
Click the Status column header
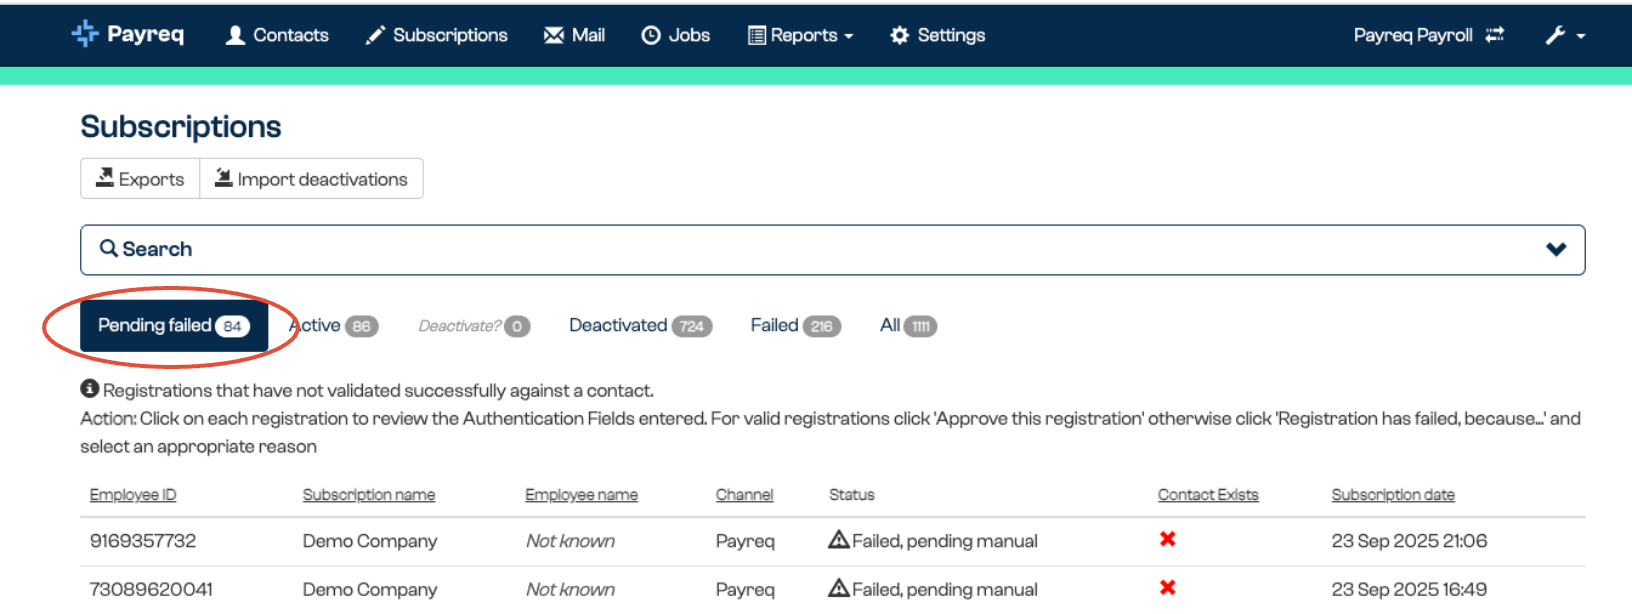[852, 495]
